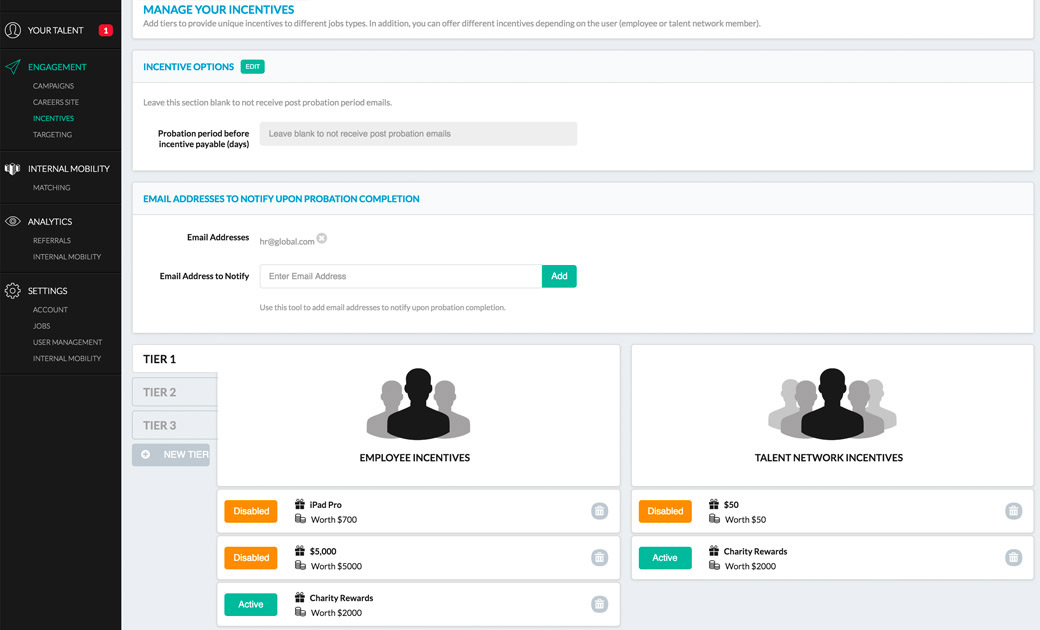1040x630 pixels.
Task: Click the Employee Incentives people graphic
Action: pyautogui.click(x=418, y=404)
